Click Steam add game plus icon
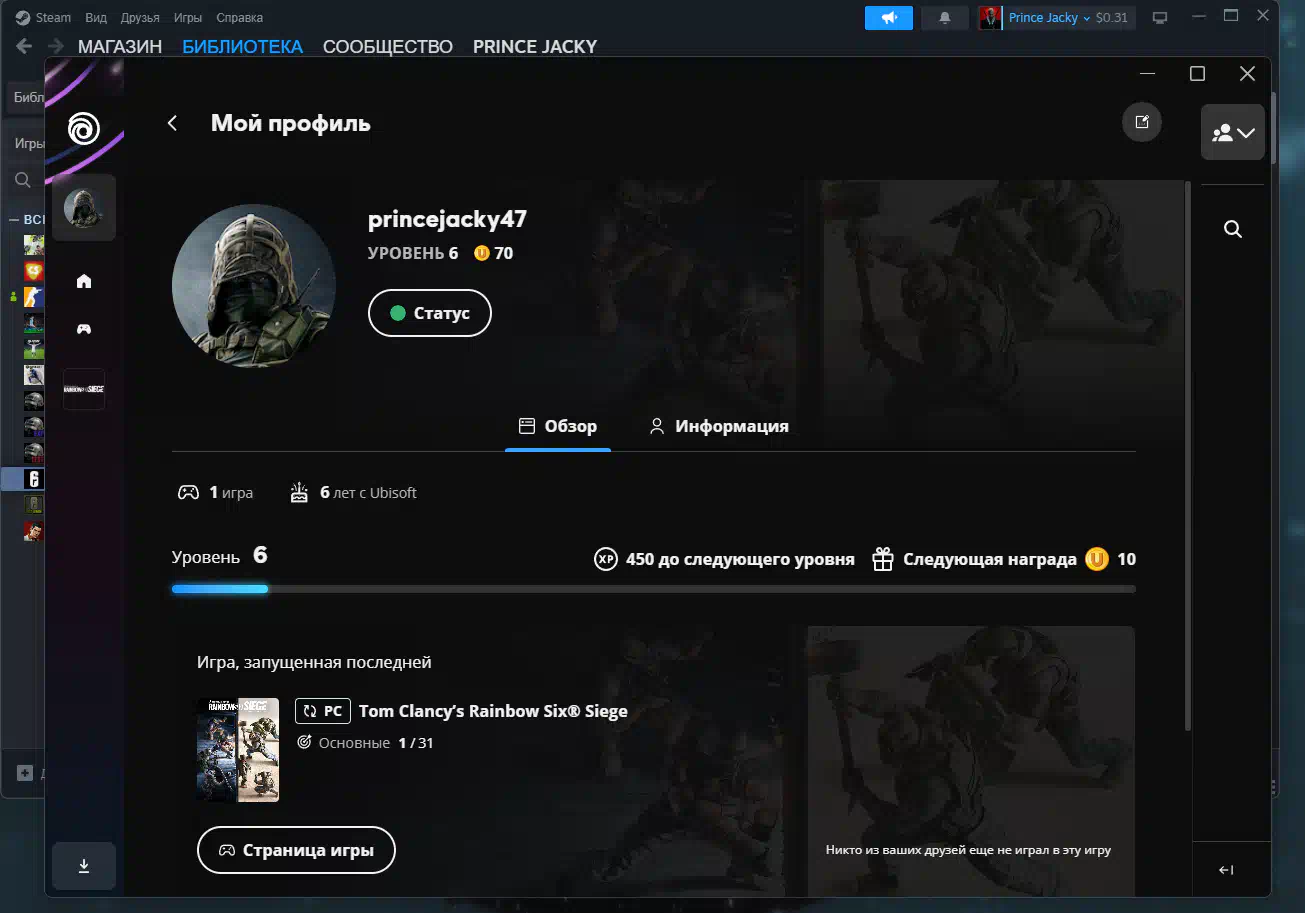Screen dimensions: 1305x913 point(25,773)
